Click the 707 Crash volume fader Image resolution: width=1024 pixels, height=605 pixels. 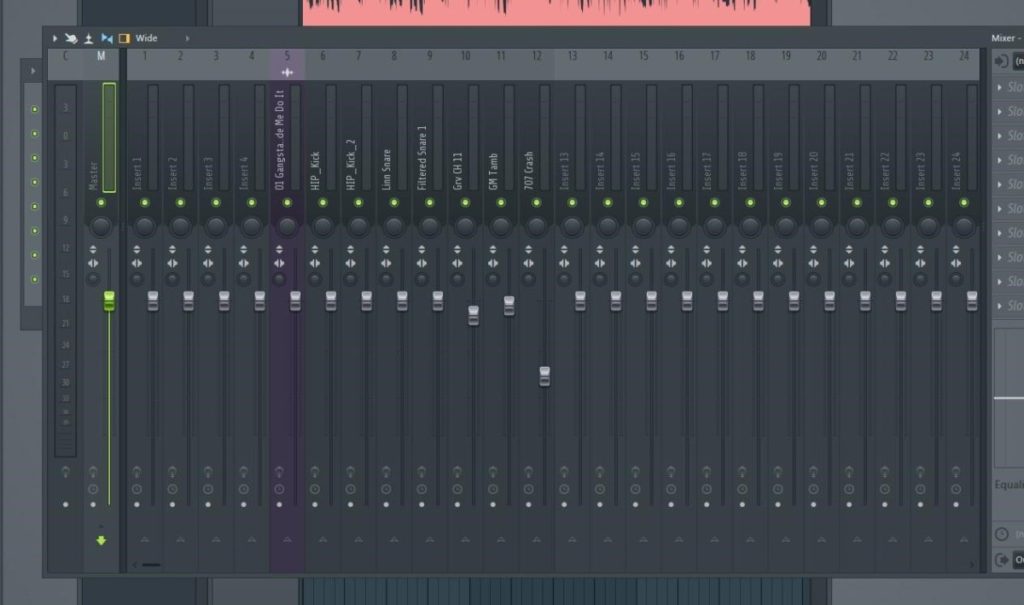(545, 376)
